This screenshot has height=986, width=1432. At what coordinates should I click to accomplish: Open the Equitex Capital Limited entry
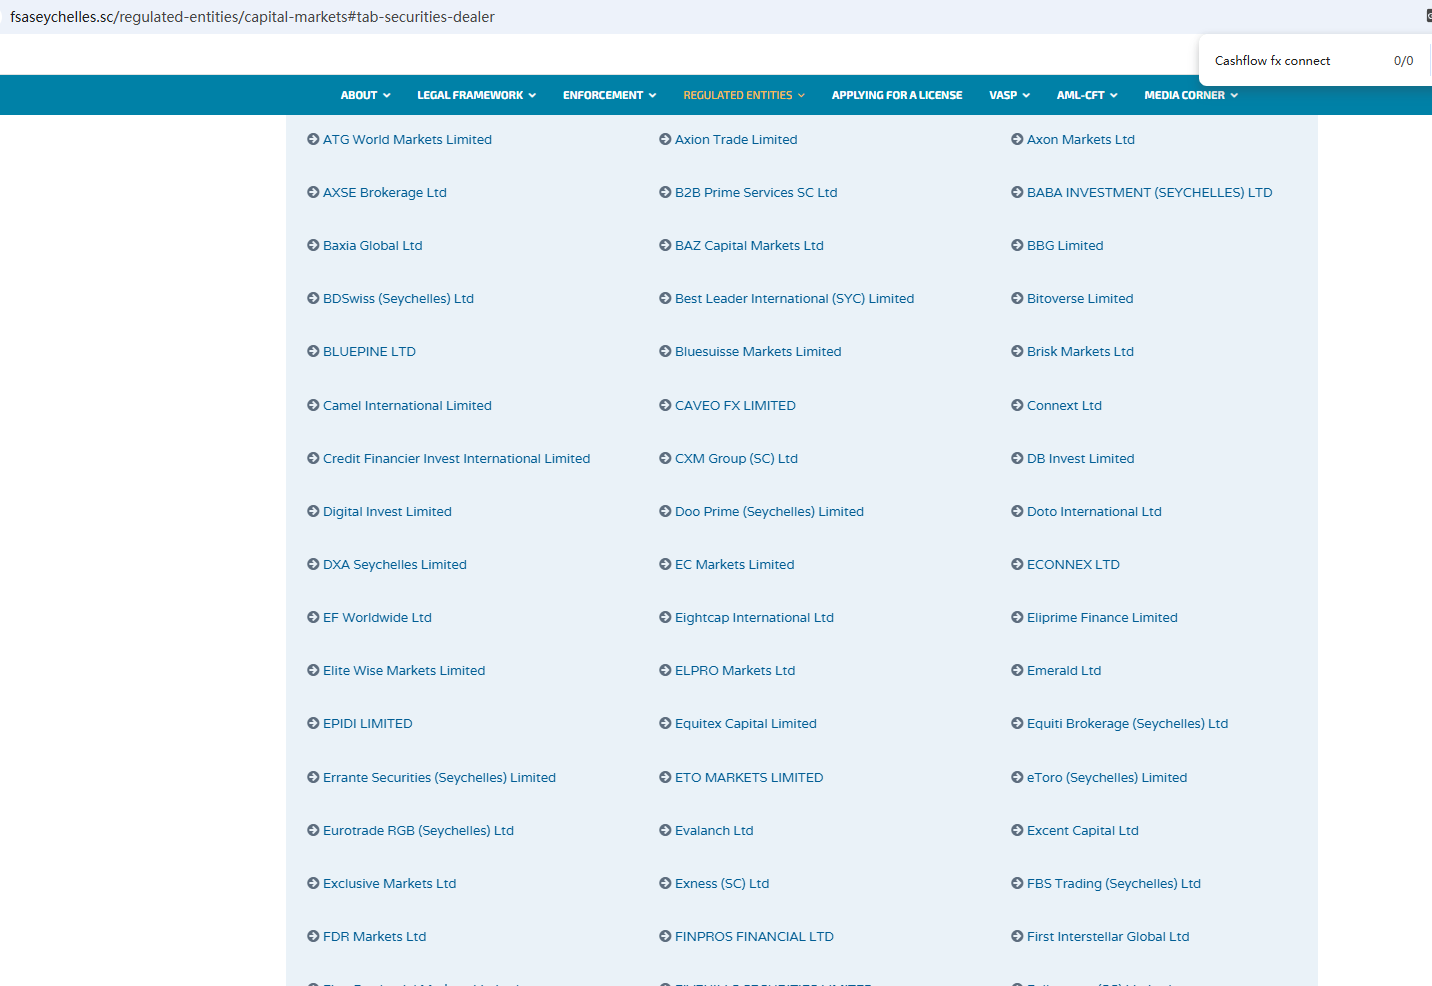click(x=746, y=724)
